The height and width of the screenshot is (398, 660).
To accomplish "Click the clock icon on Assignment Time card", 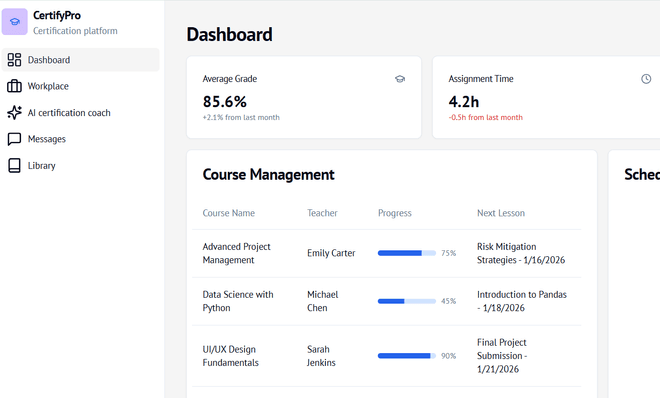I will click(x=646, y=79).
